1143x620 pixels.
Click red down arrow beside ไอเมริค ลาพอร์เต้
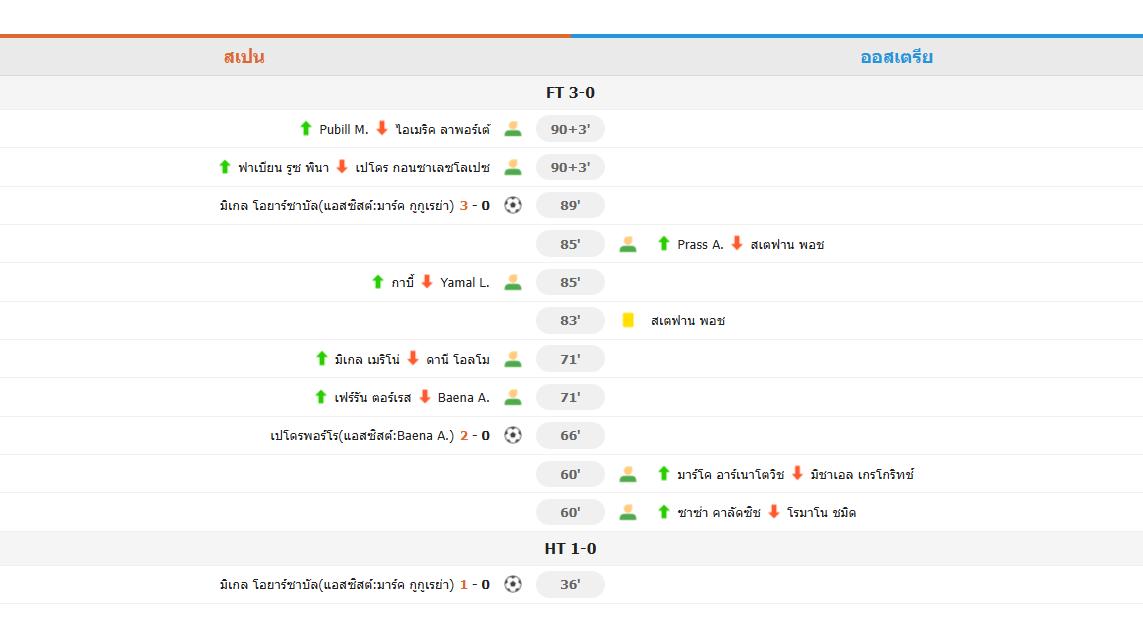click(x=382, y=128)
